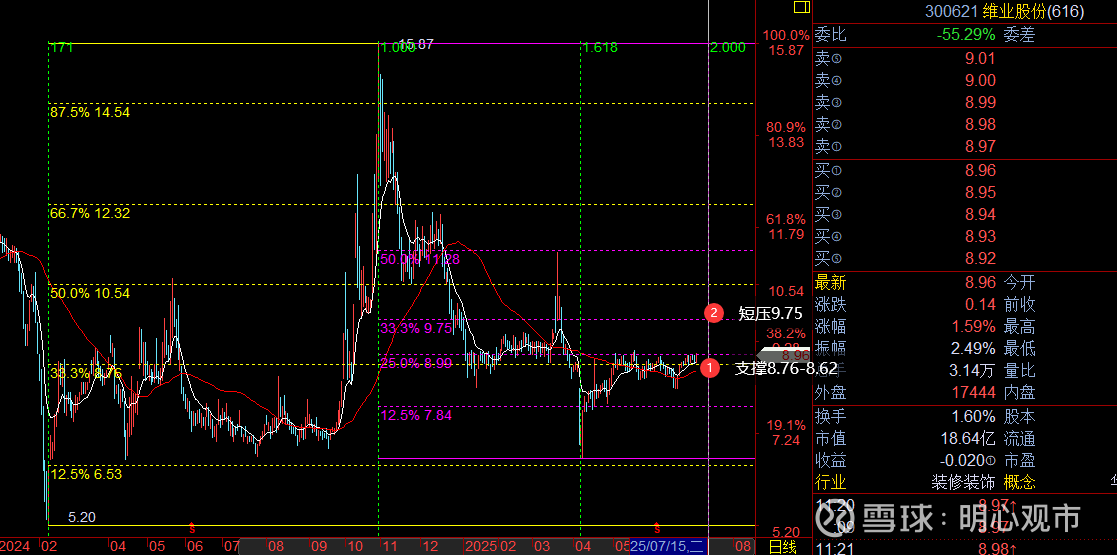Click the 换手 value 1.60%
Viewport: 1117px width, 555px height.
point(972,416)
